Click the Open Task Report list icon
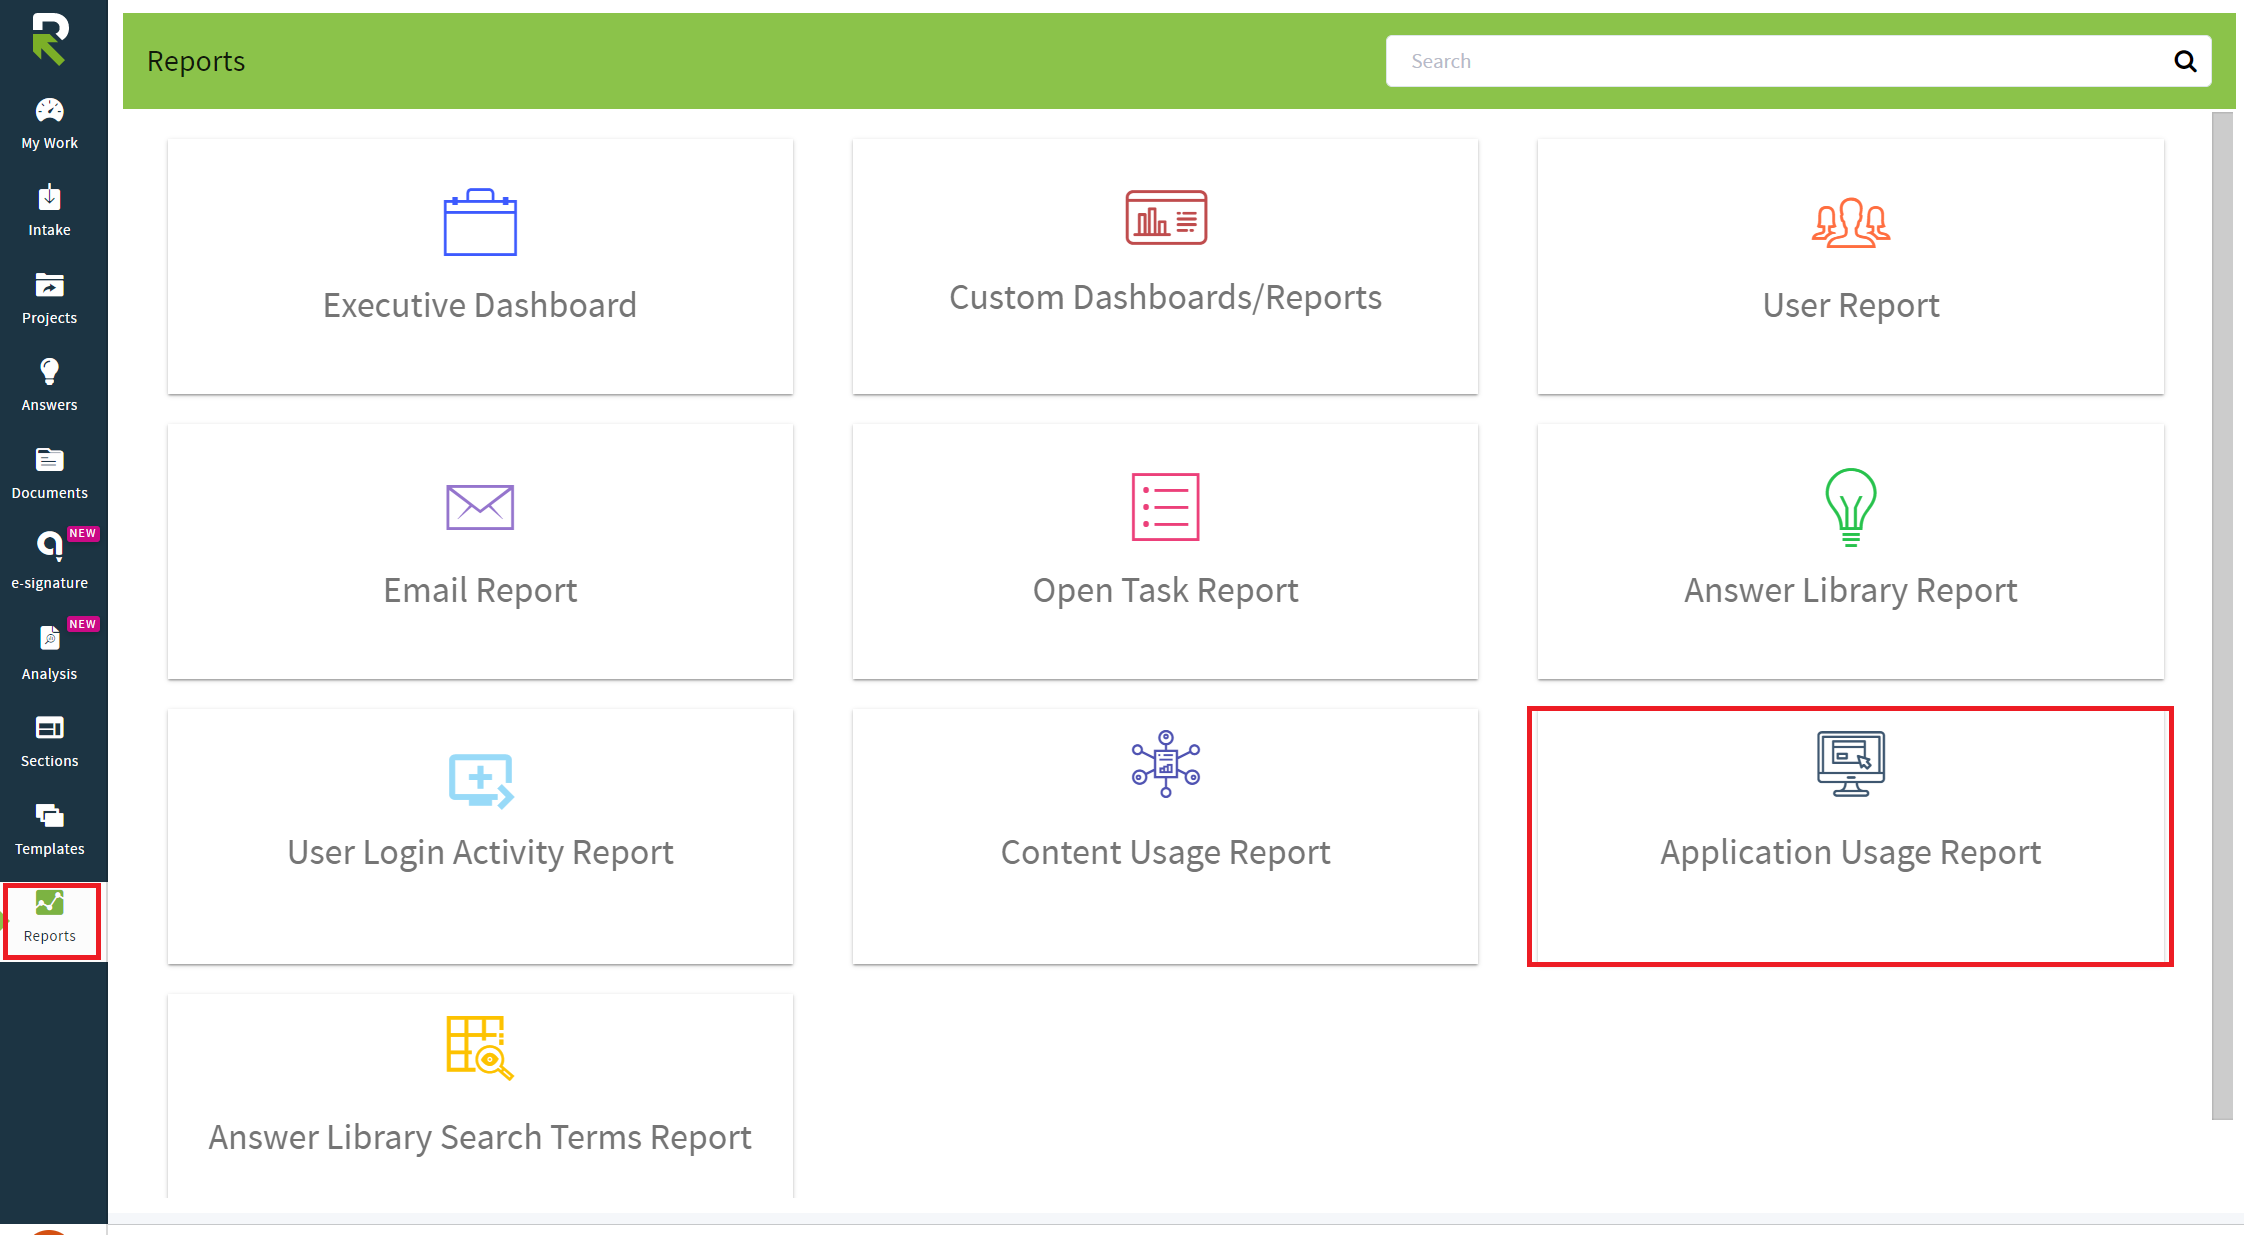The width and height of the screenshot is (2244, 1235). pyautogui.click(x=1166, y=507)
